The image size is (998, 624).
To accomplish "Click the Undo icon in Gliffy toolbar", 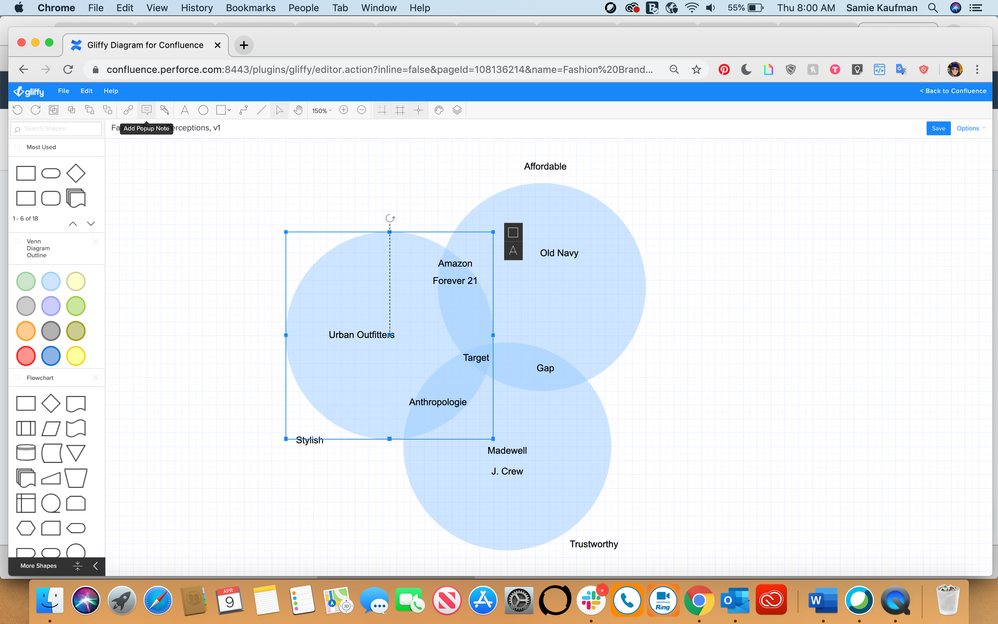I will [18, 110].
